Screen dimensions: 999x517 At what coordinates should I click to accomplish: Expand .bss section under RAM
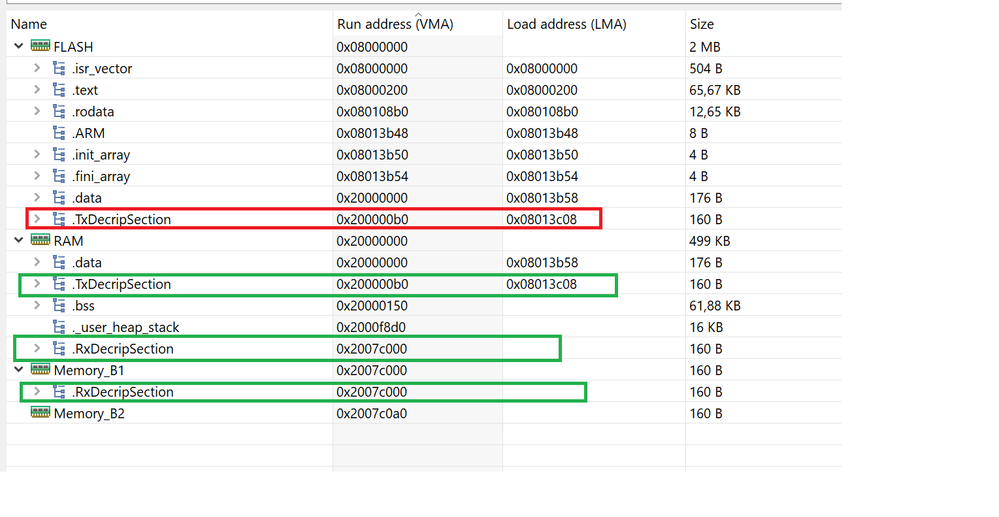coord(37,305)
